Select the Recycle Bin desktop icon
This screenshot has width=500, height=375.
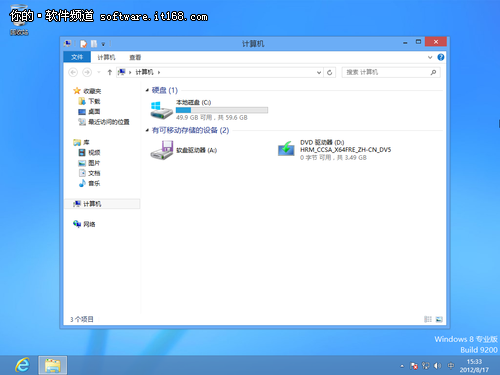pyautogui.click(x=19, y=20)
